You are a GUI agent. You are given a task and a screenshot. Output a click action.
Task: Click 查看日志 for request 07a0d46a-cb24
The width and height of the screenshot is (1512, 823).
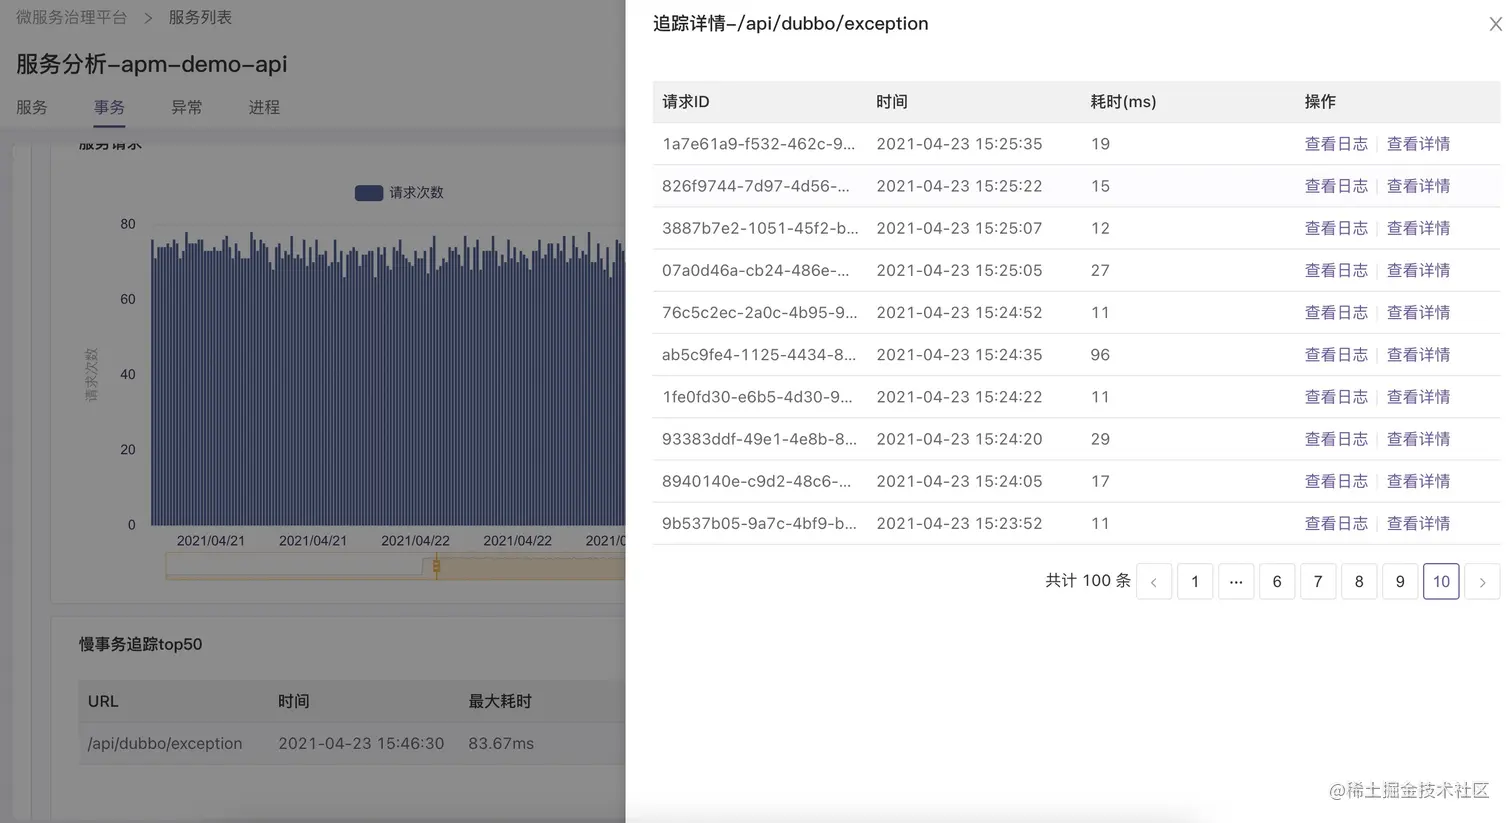point(1336,270)
